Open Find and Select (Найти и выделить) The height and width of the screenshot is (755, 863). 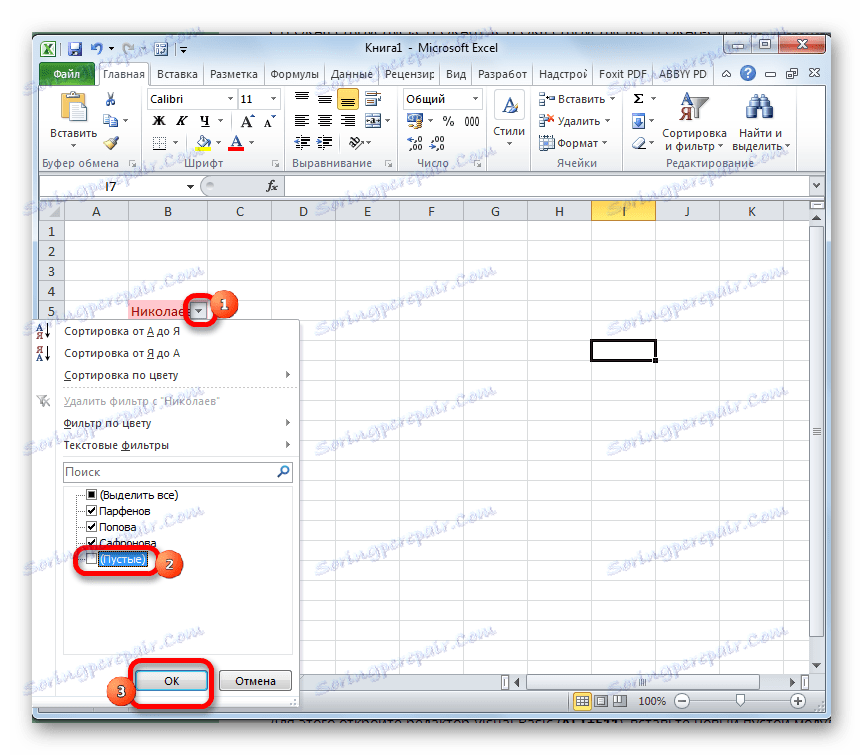point(761,122)
